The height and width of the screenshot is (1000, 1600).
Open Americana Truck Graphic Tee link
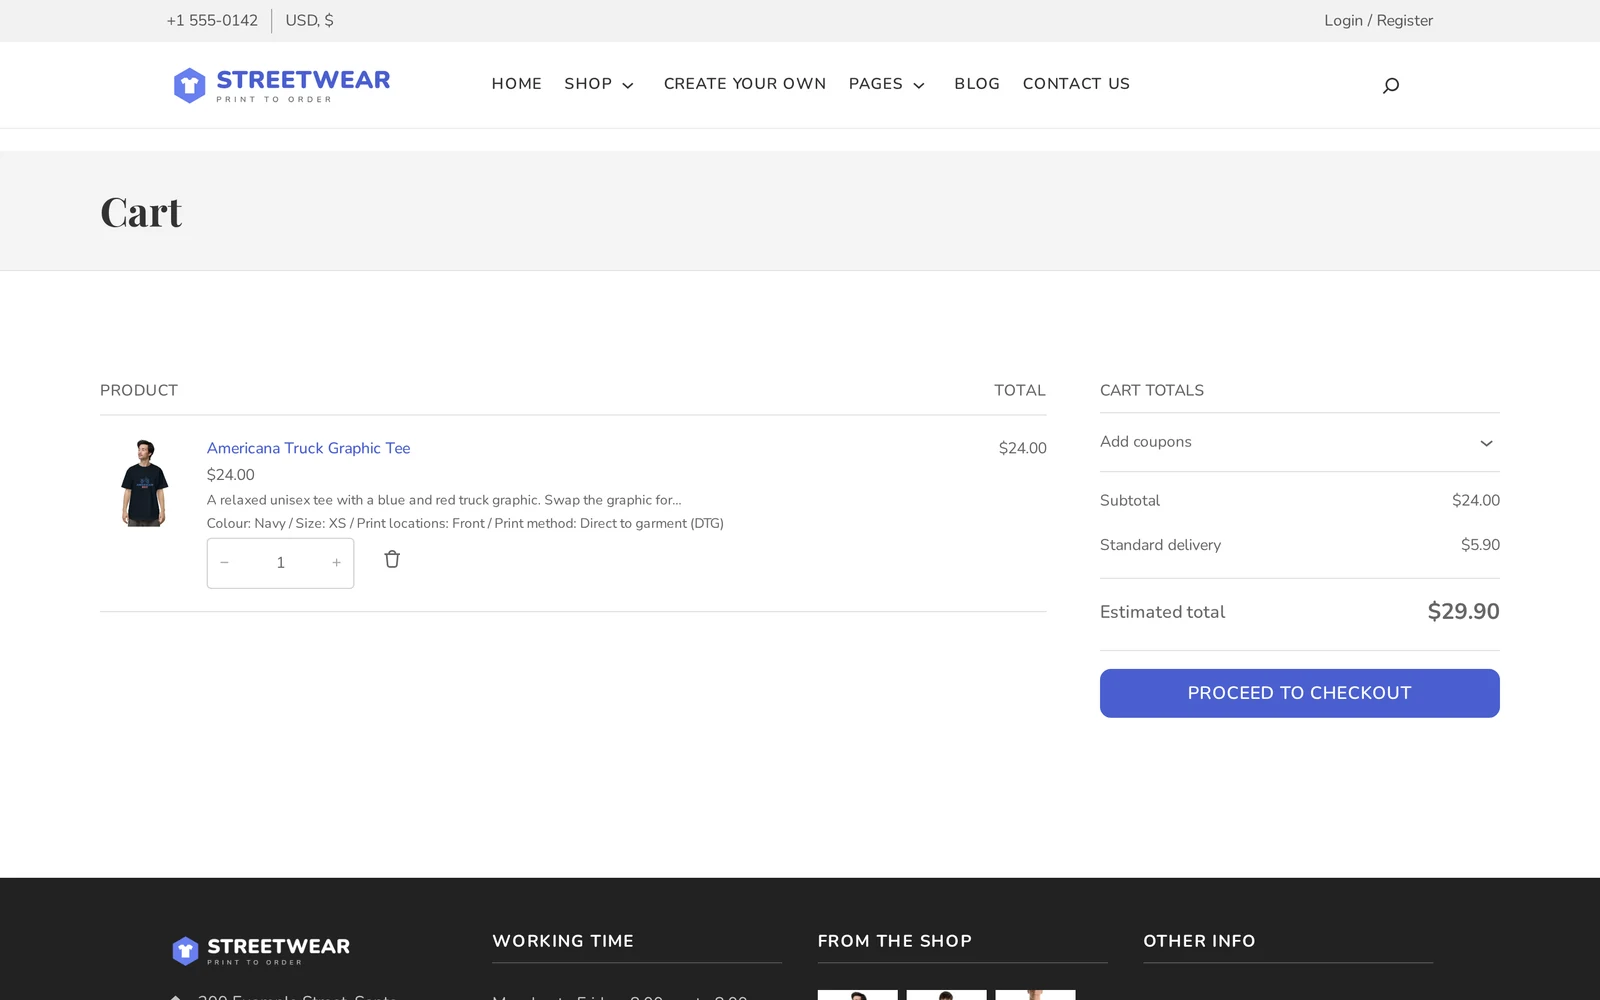[308, 448]
